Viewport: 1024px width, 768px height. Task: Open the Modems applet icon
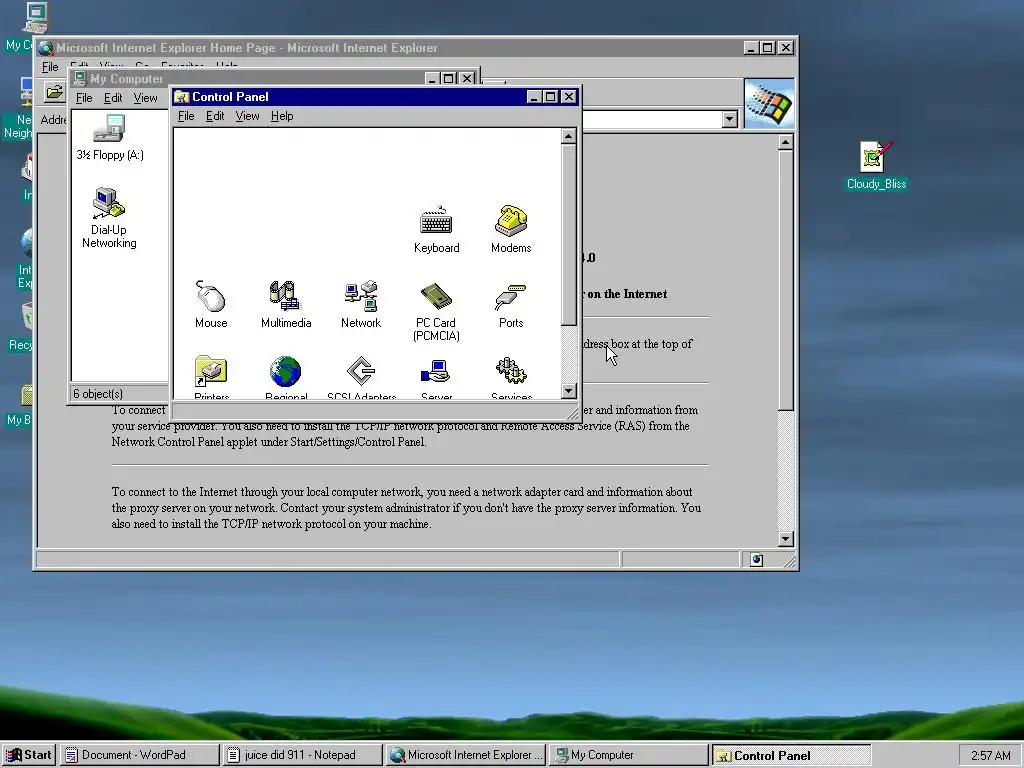[511, 230]
